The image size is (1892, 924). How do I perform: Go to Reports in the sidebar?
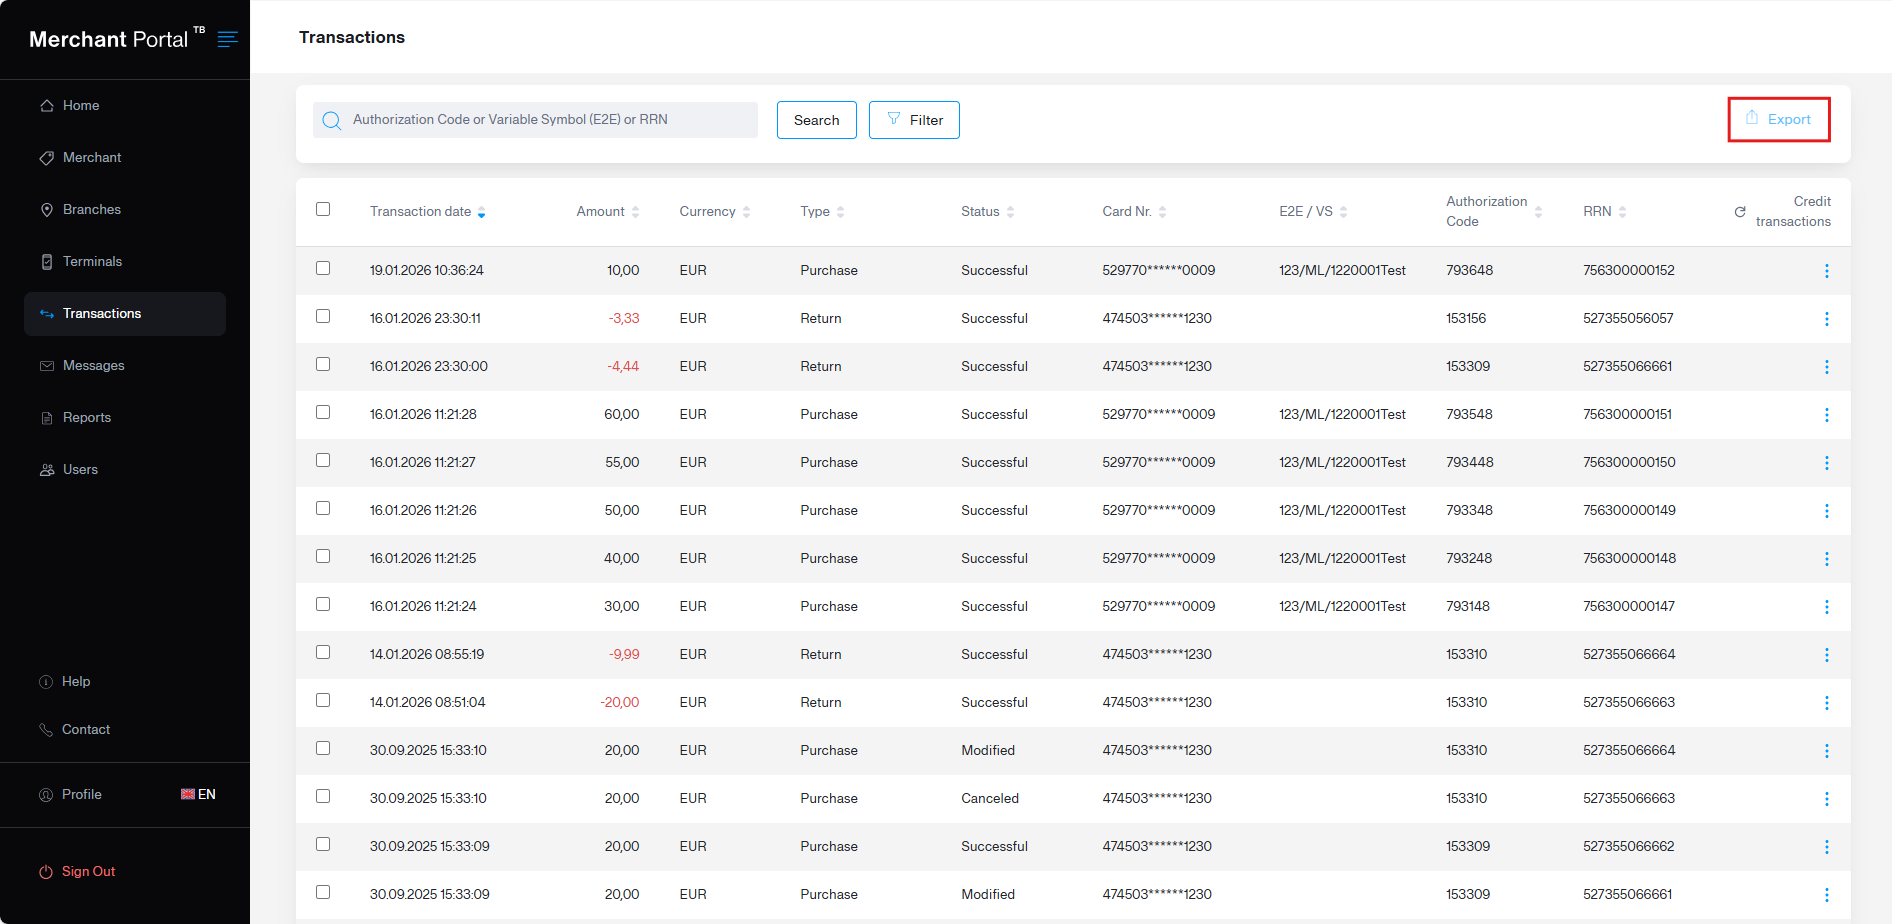pyautogui.click(x=87, y=418)
